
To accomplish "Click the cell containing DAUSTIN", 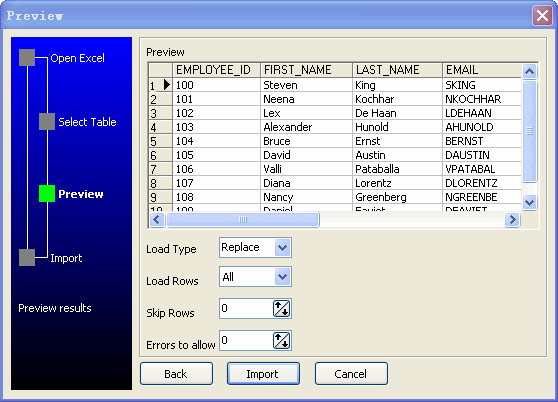I will (482, 155).
